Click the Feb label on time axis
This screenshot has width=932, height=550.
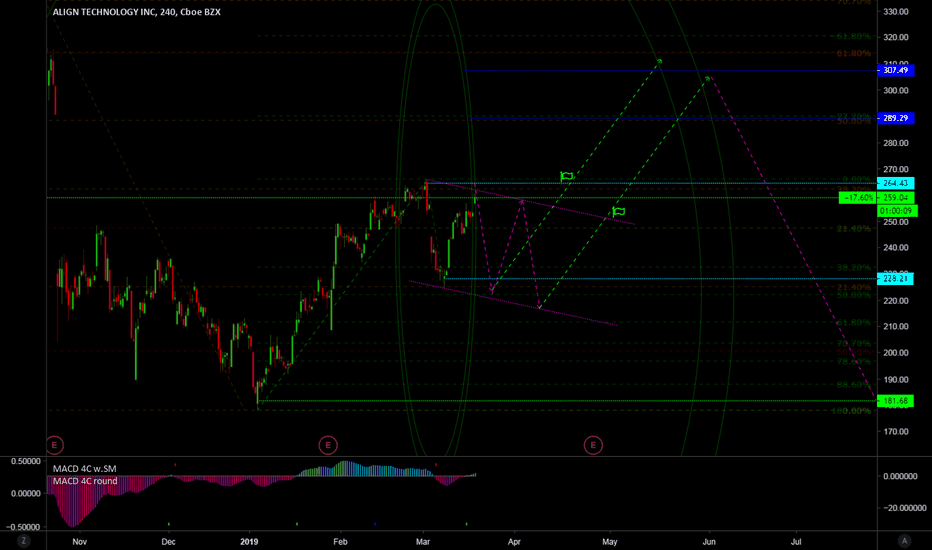point(340,542)
